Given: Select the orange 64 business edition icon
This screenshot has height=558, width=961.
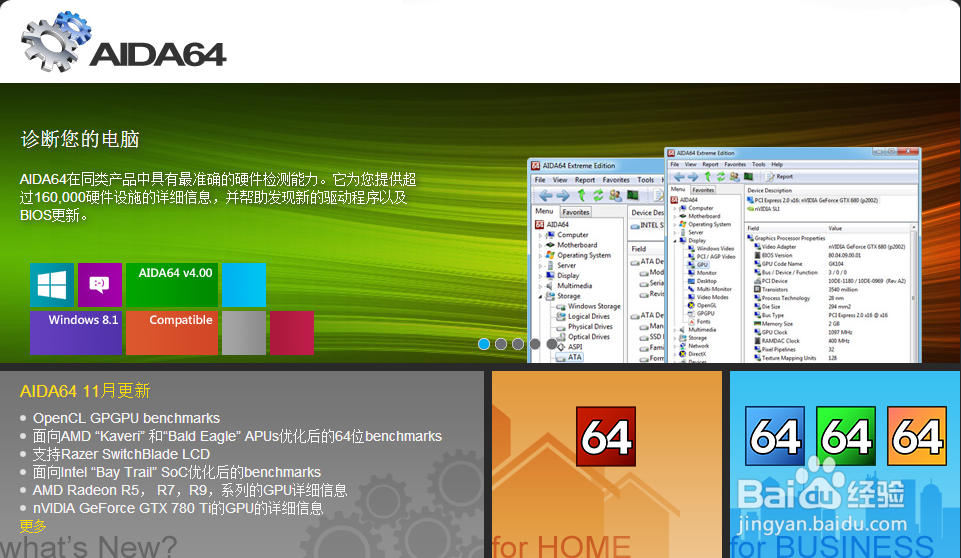Looking at the screenshot, I should [917, 436].
